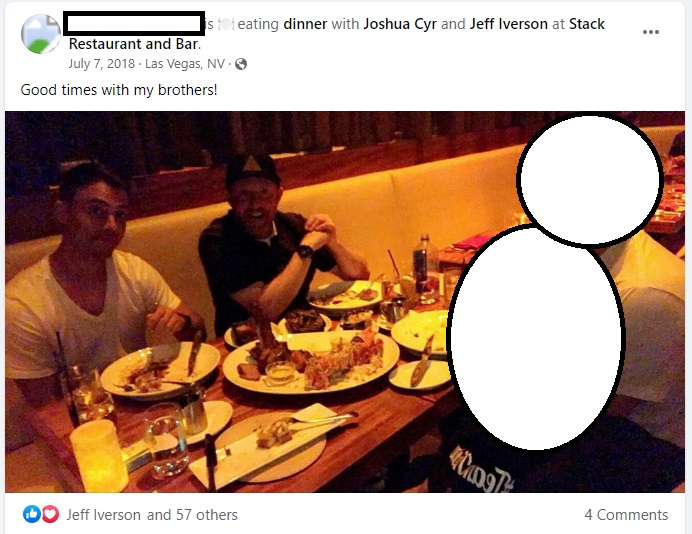Open the dinner photo in full view
692x534 pixels.
click(345, 302)
